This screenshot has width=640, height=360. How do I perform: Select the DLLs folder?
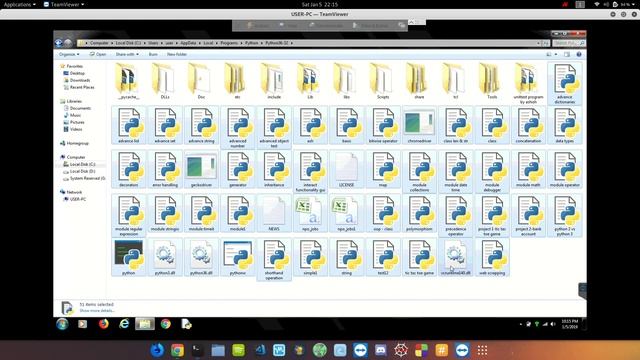(x=165, y=81)
